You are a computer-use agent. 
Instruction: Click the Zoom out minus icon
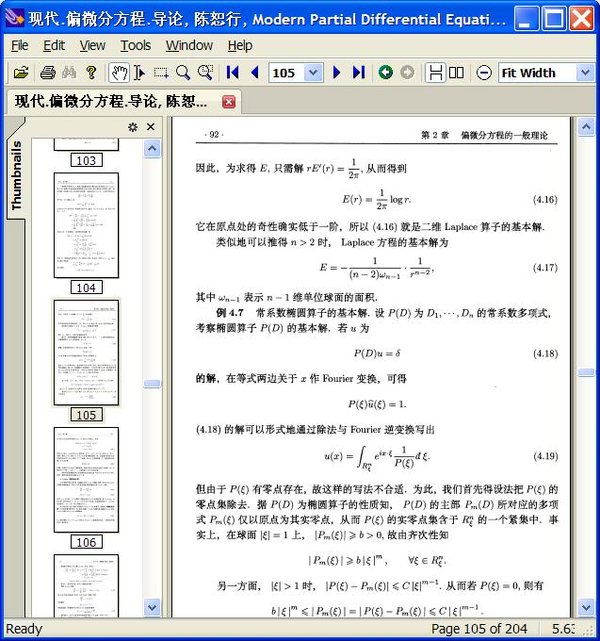(484, 73)
